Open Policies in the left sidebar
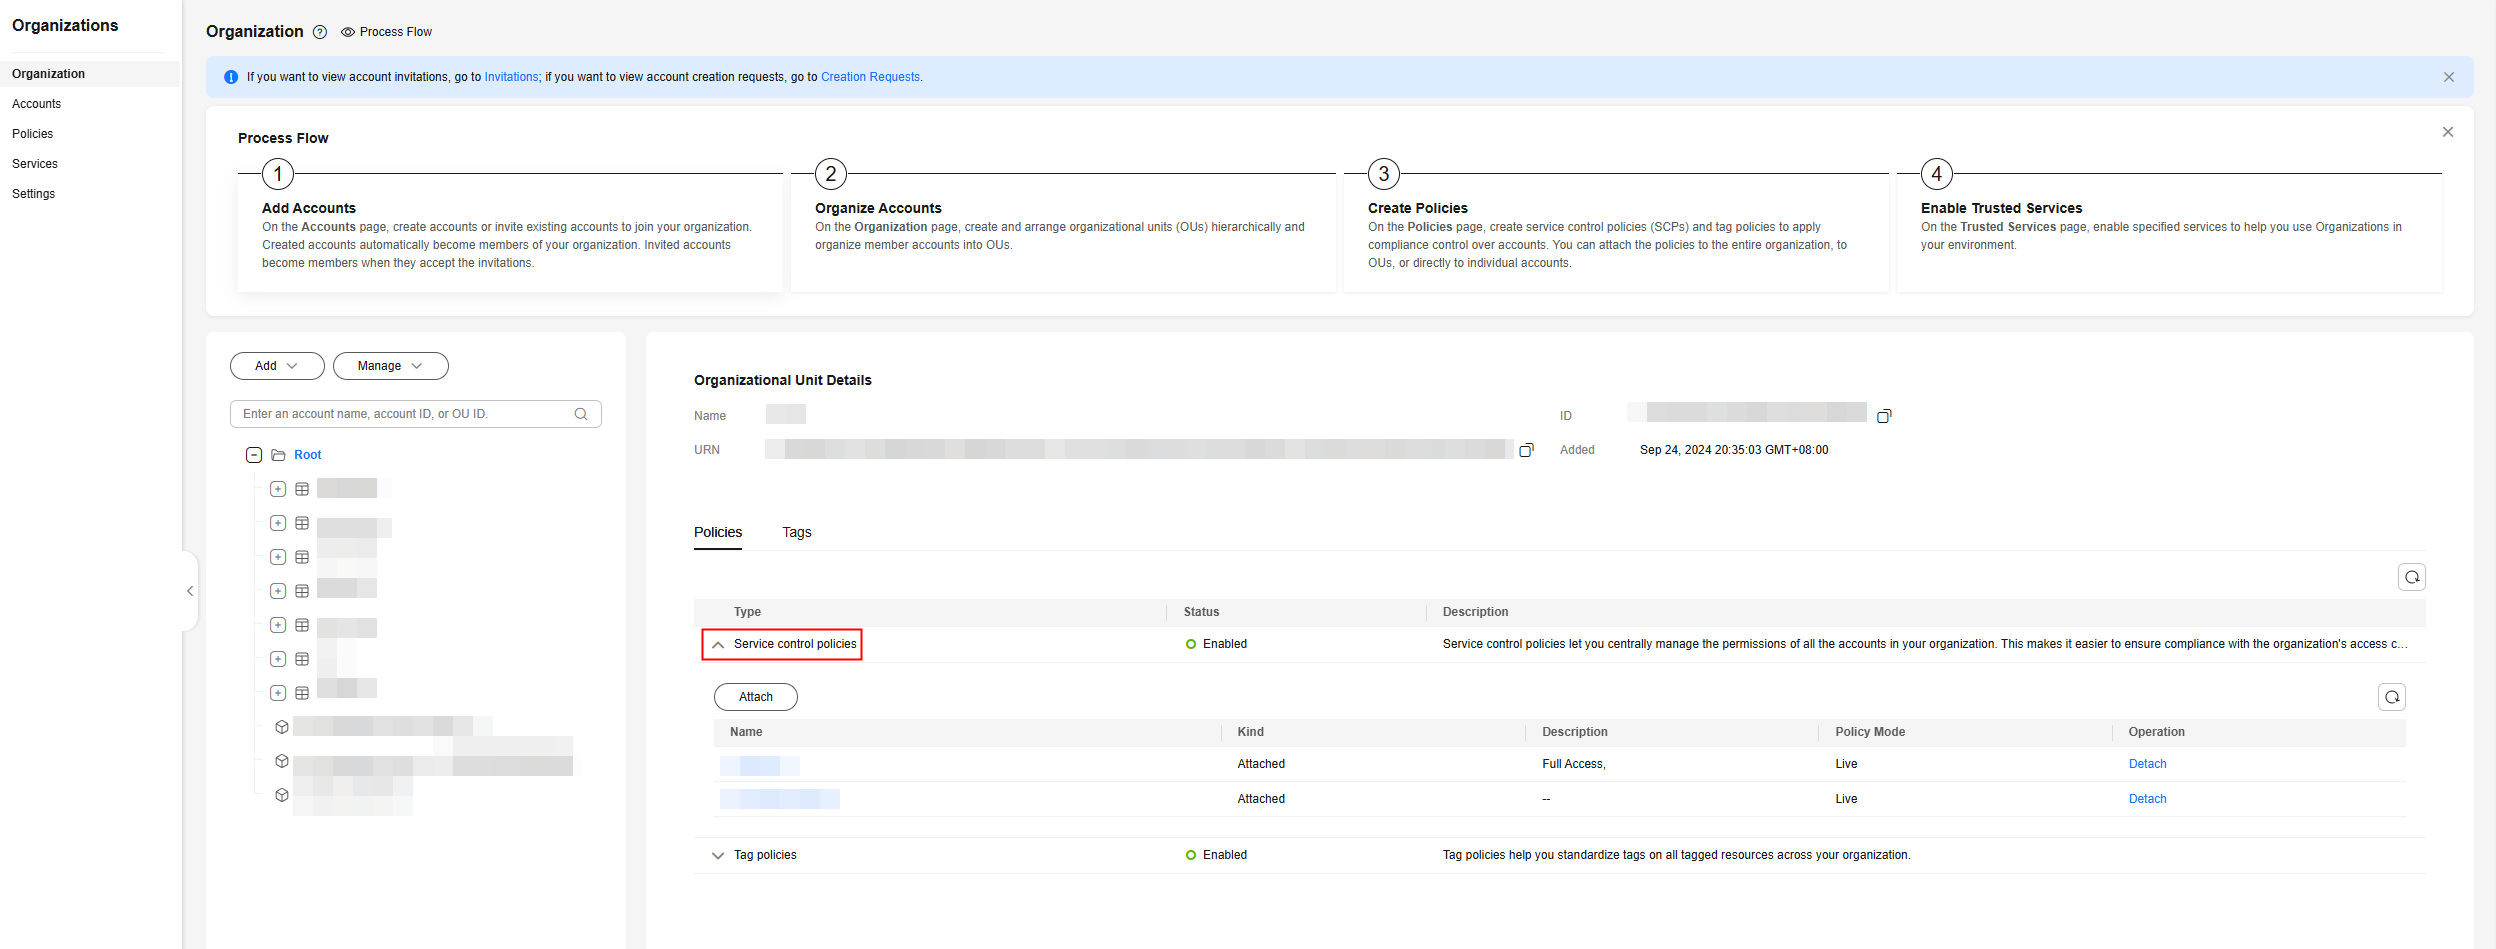Screen dimensions: 2496x949 pyautogui.click(x=33, y=134)
